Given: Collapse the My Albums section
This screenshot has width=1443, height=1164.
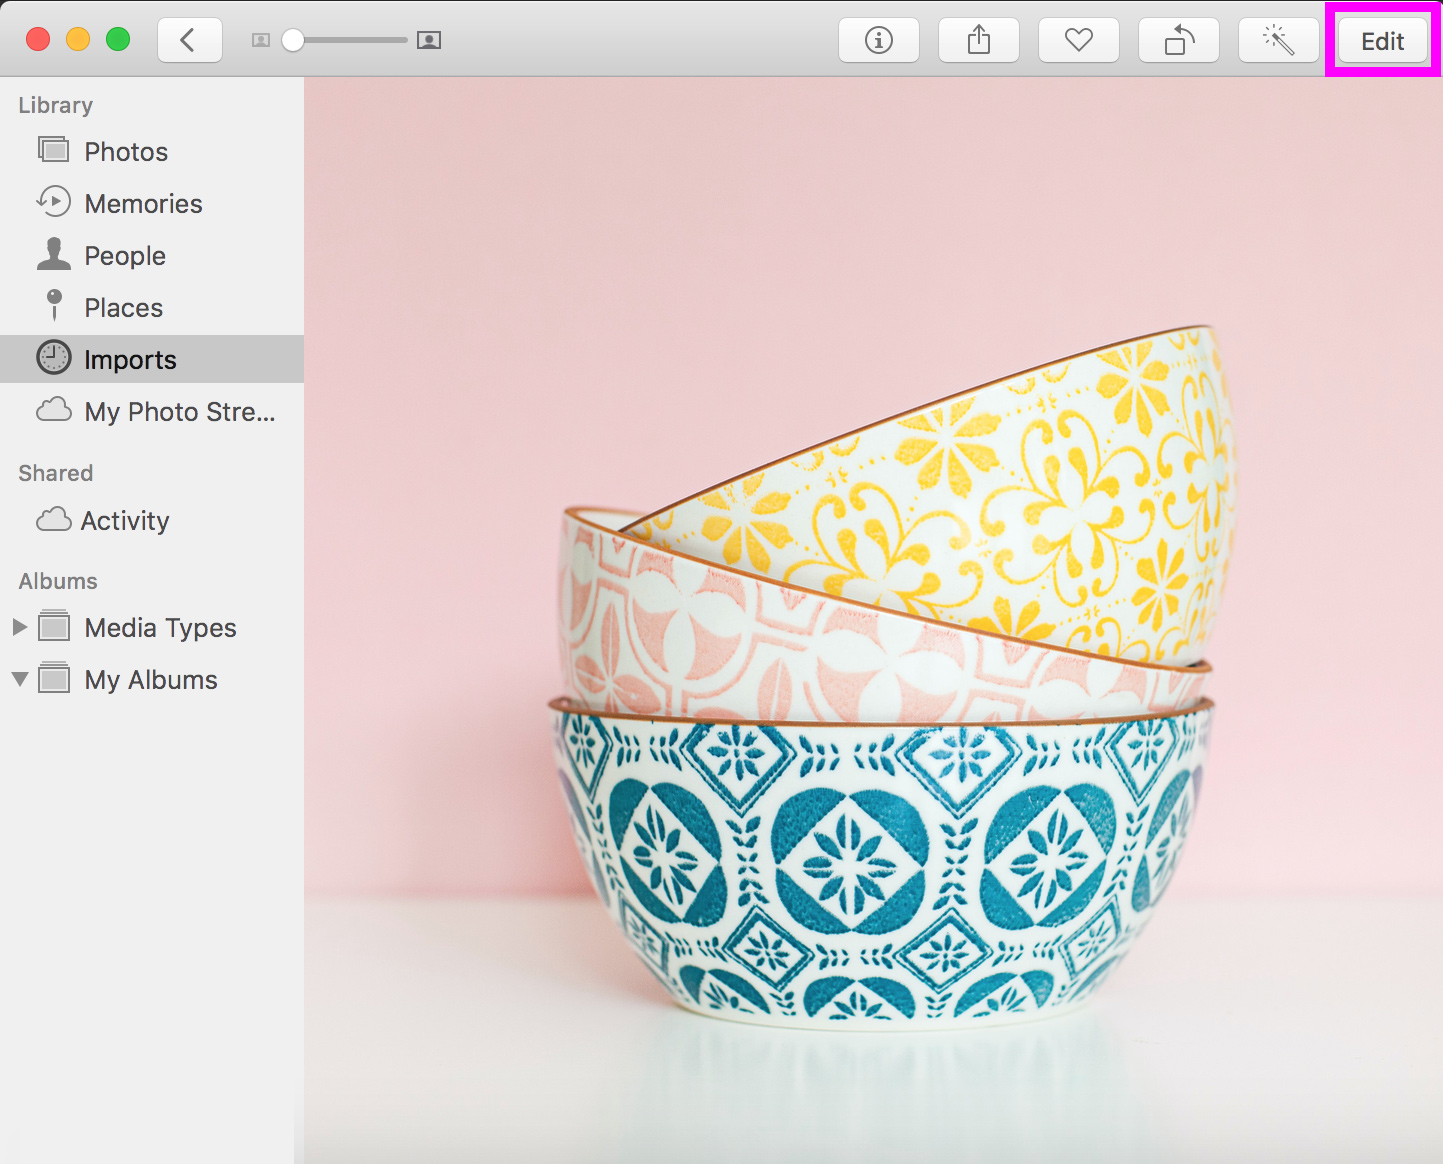Looking at the screenshot, I should [x=20, y=679].
